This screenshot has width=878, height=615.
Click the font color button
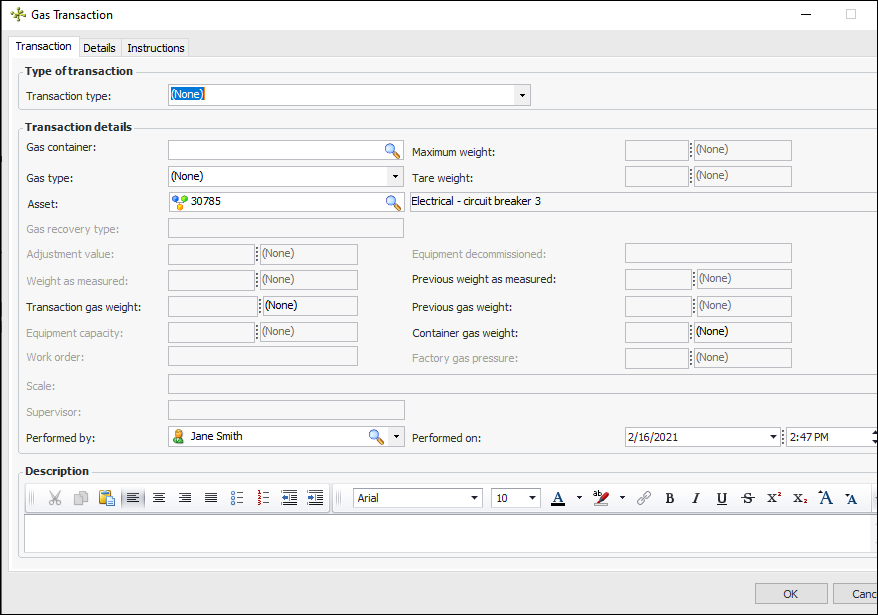coord(558,498)
